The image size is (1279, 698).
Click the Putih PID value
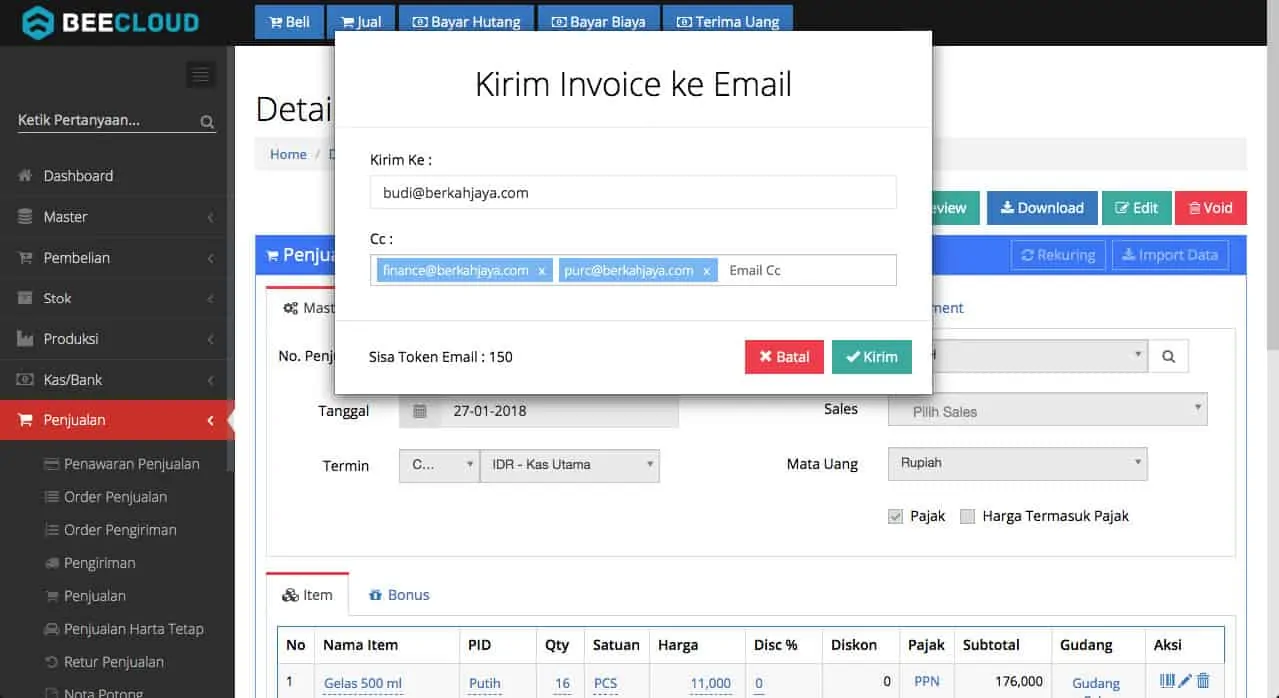pyautogui.click(x=485, y=684)
